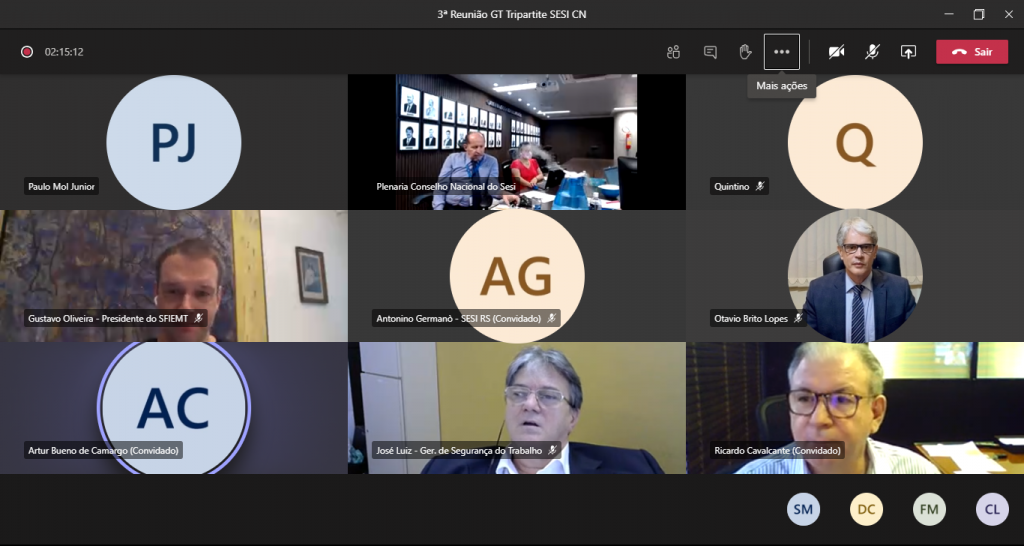
Task: Click the red Sair button to leave
Action: coord(972,52)
